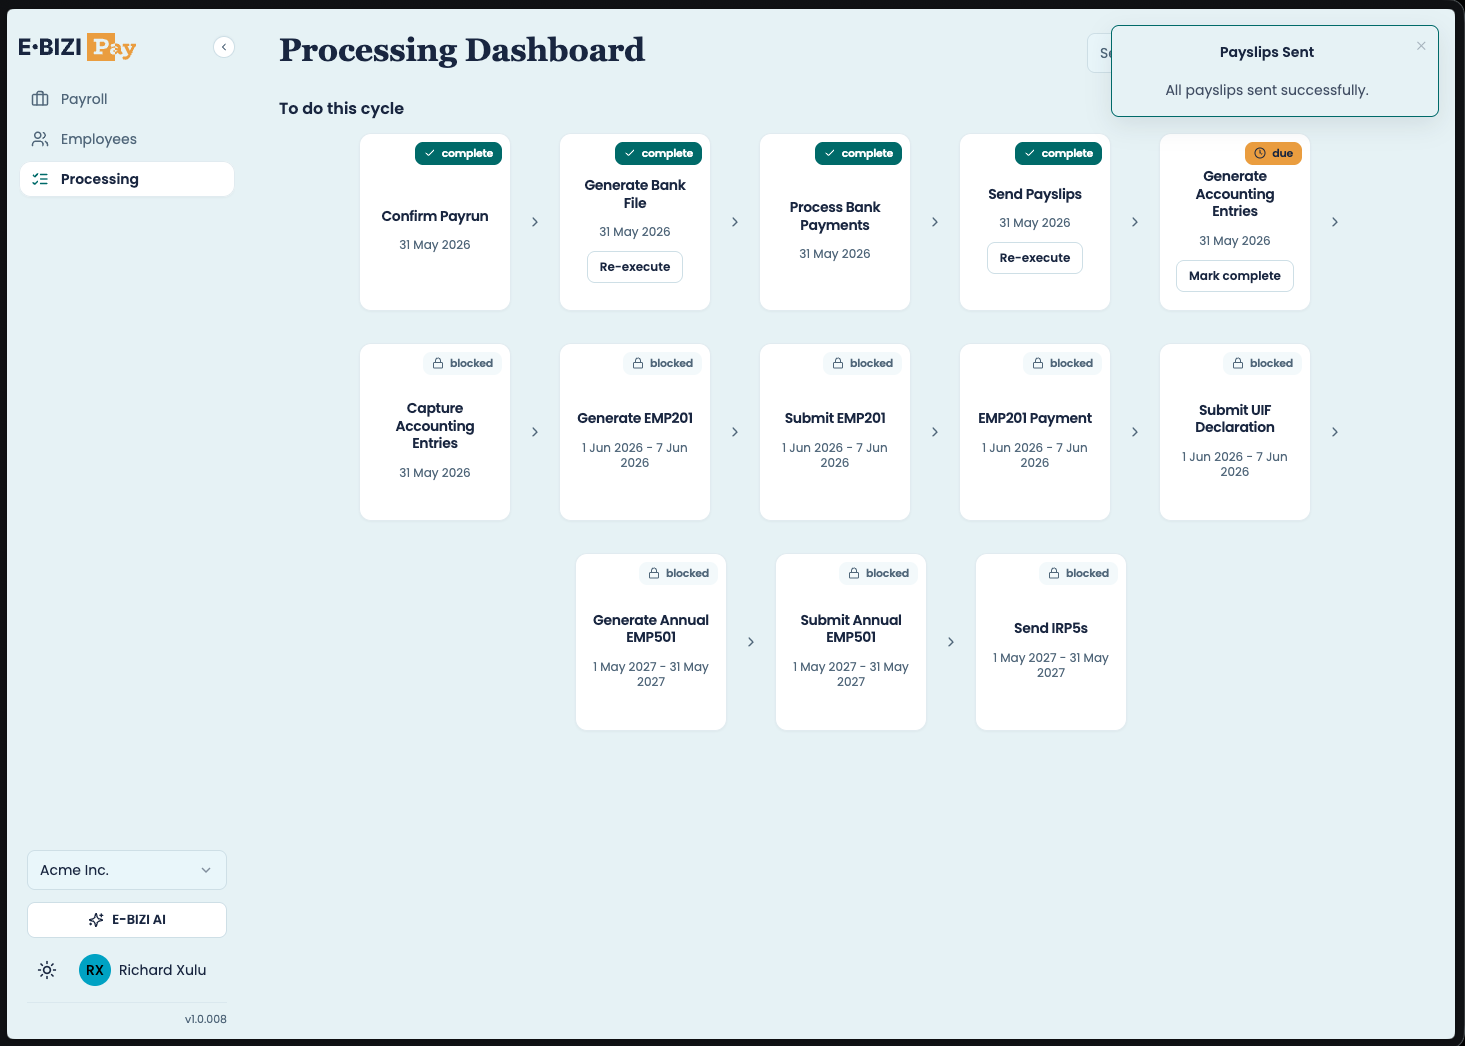The width and height of the screenshot is (1465, 1046).
Task: Select the Processing menu item
Action: [127, 179]
